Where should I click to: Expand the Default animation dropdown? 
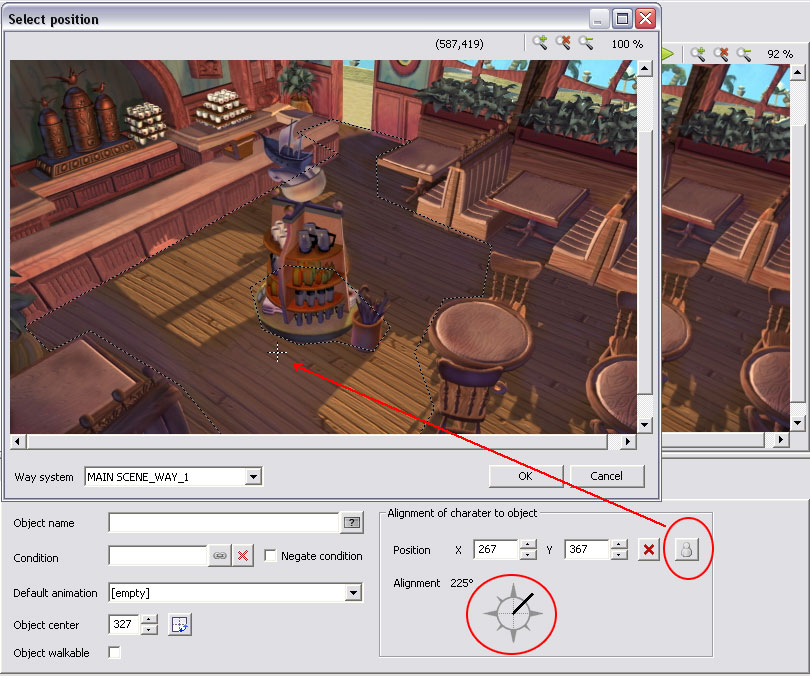click(353, 592)
